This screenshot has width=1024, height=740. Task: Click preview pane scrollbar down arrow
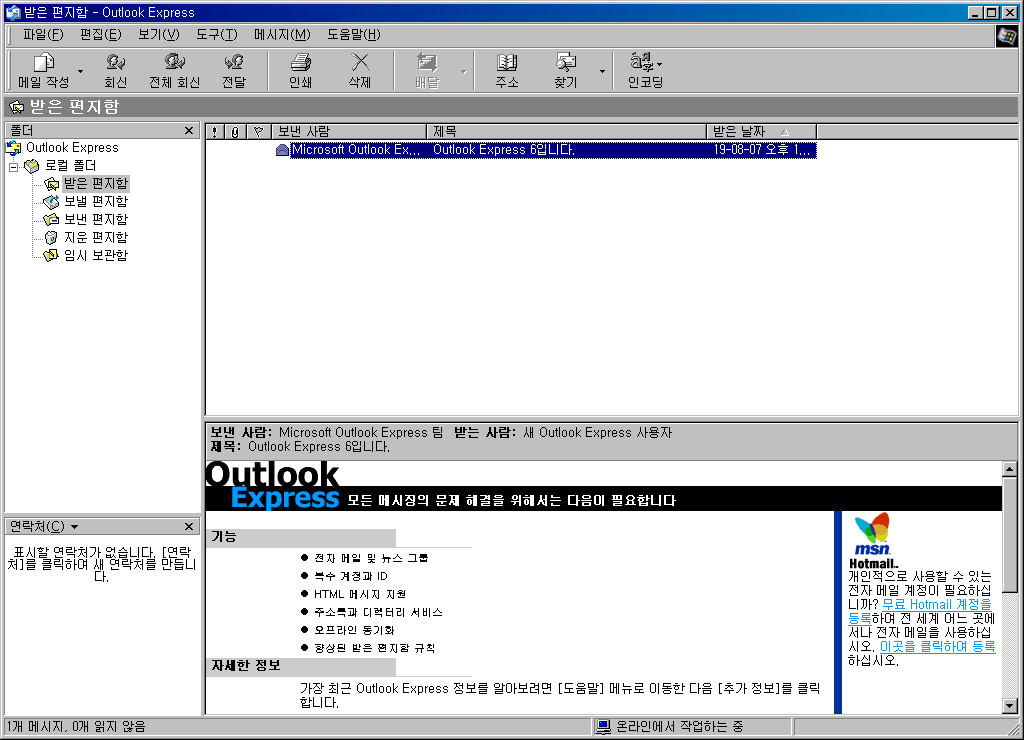[x=1010, y=706]
